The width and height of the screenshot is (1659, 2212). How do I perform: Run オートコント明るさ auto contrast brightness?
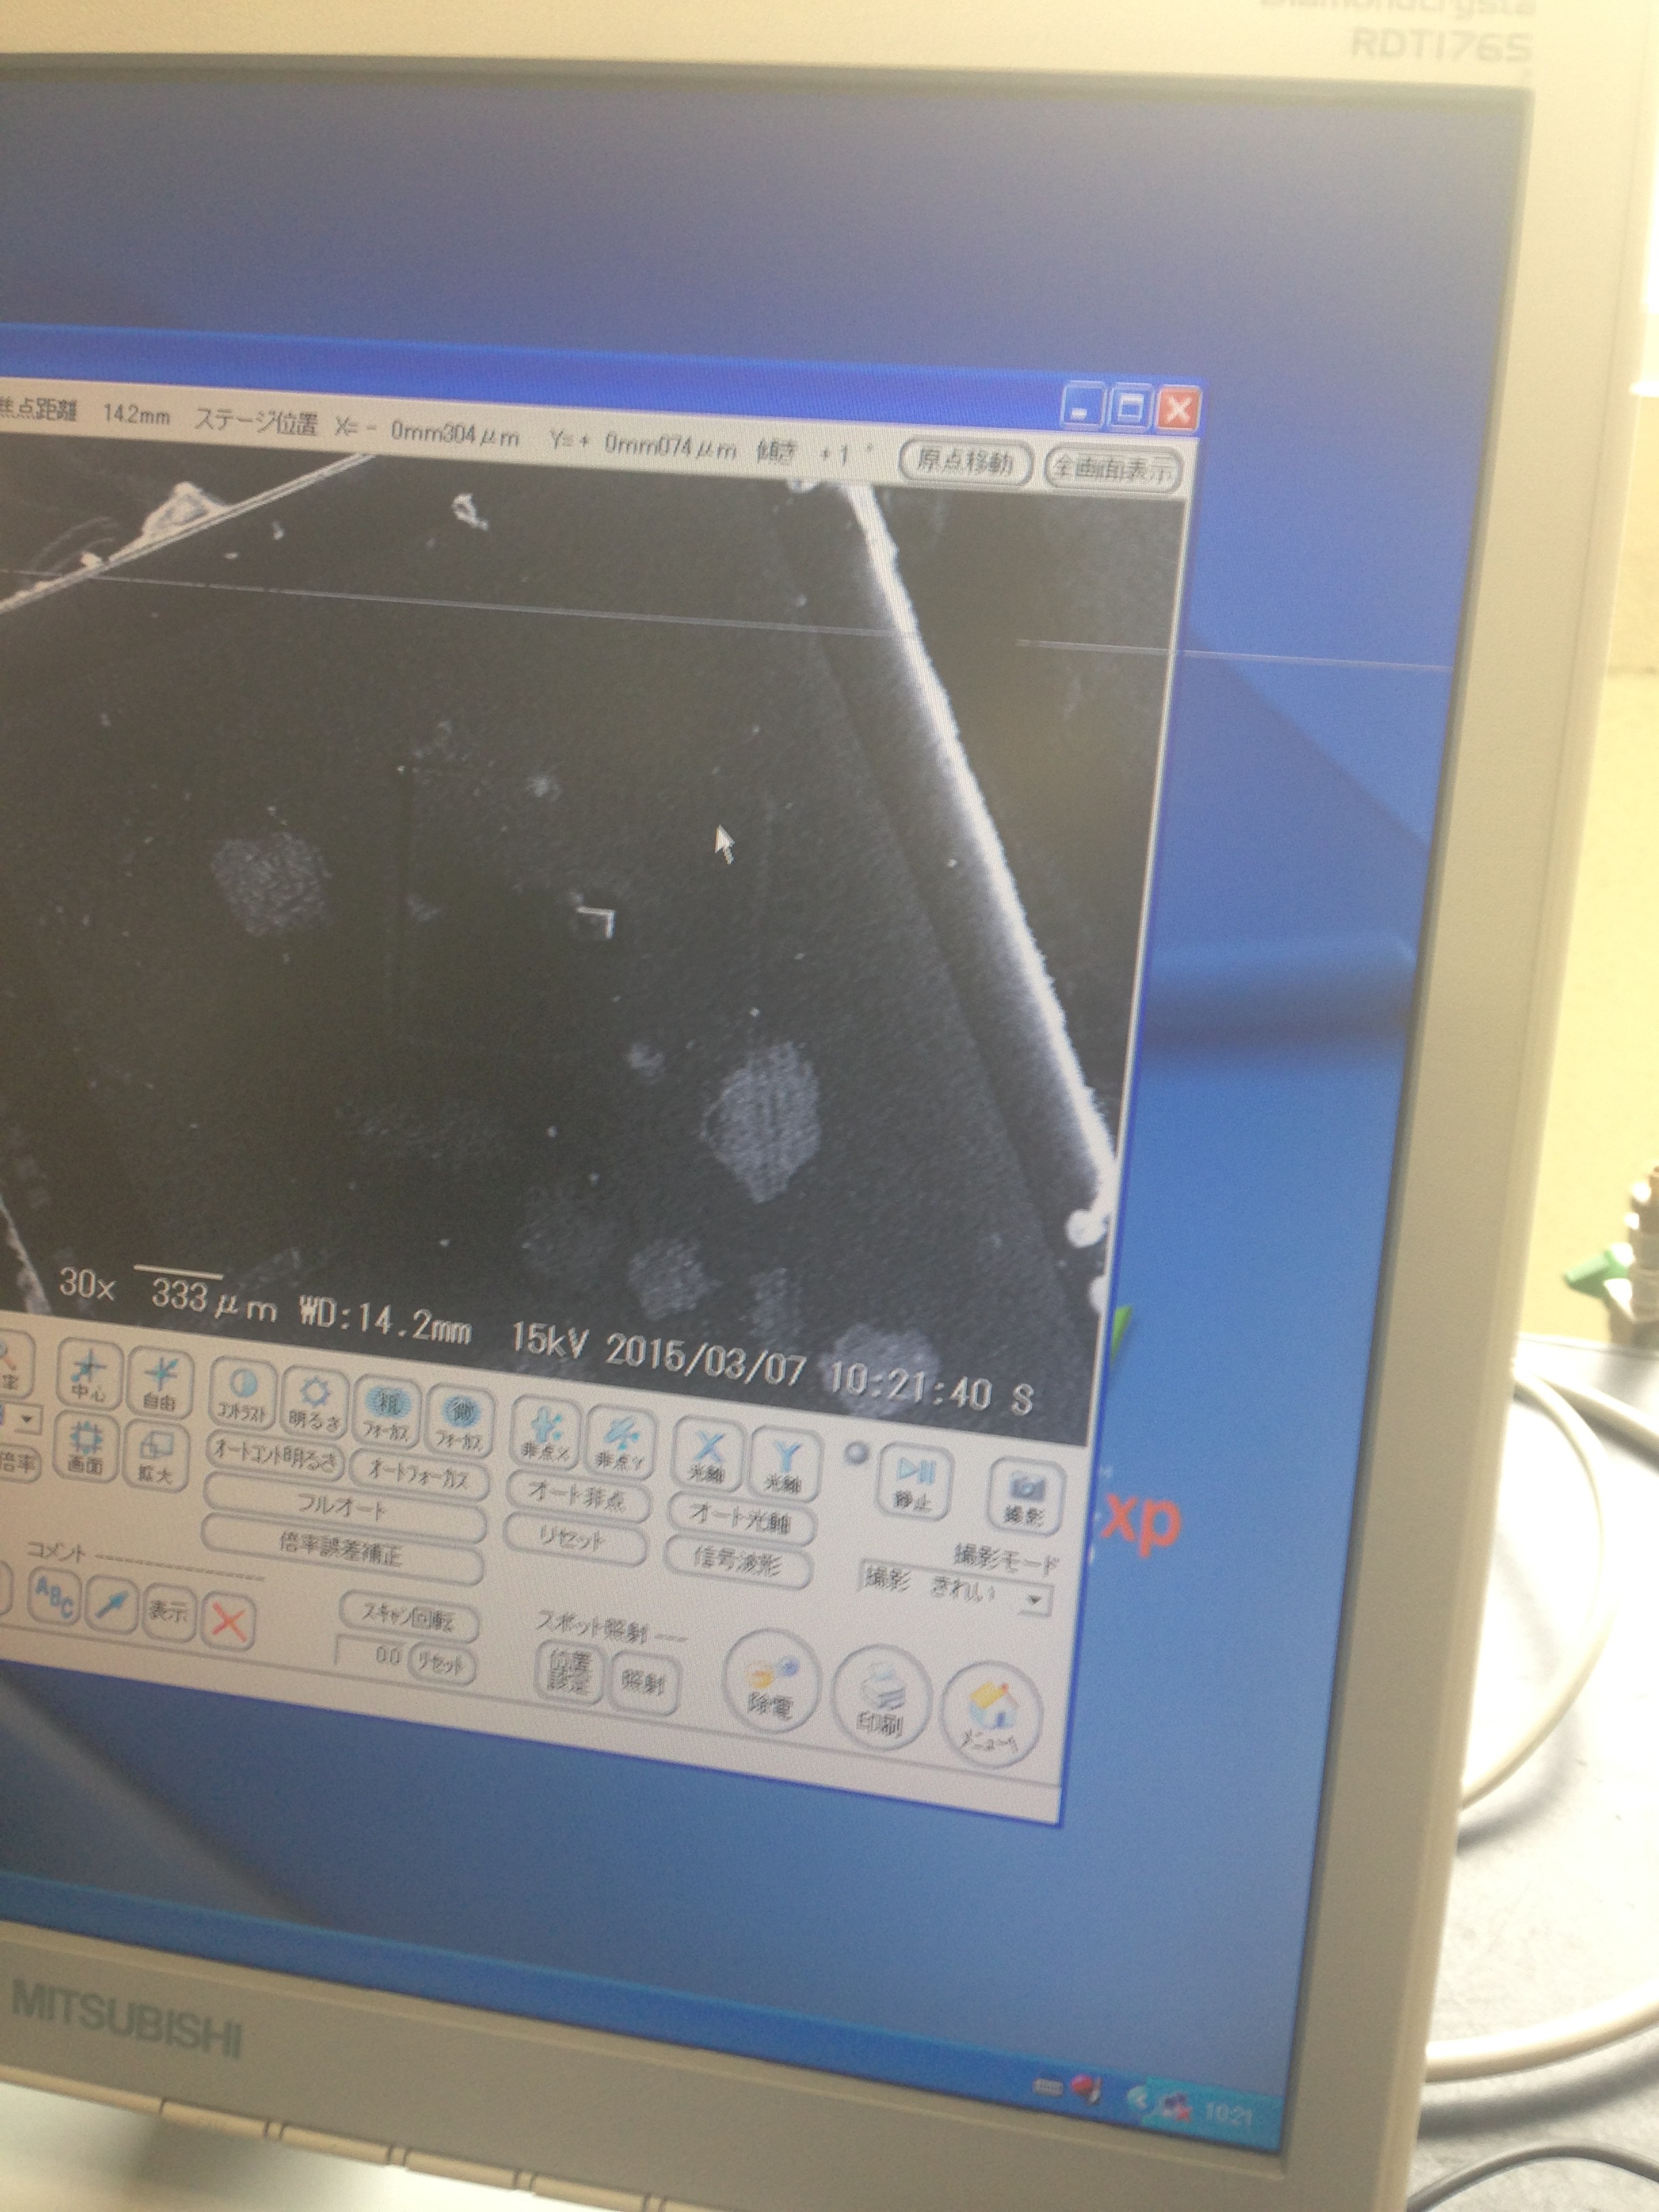(276, 1456)
